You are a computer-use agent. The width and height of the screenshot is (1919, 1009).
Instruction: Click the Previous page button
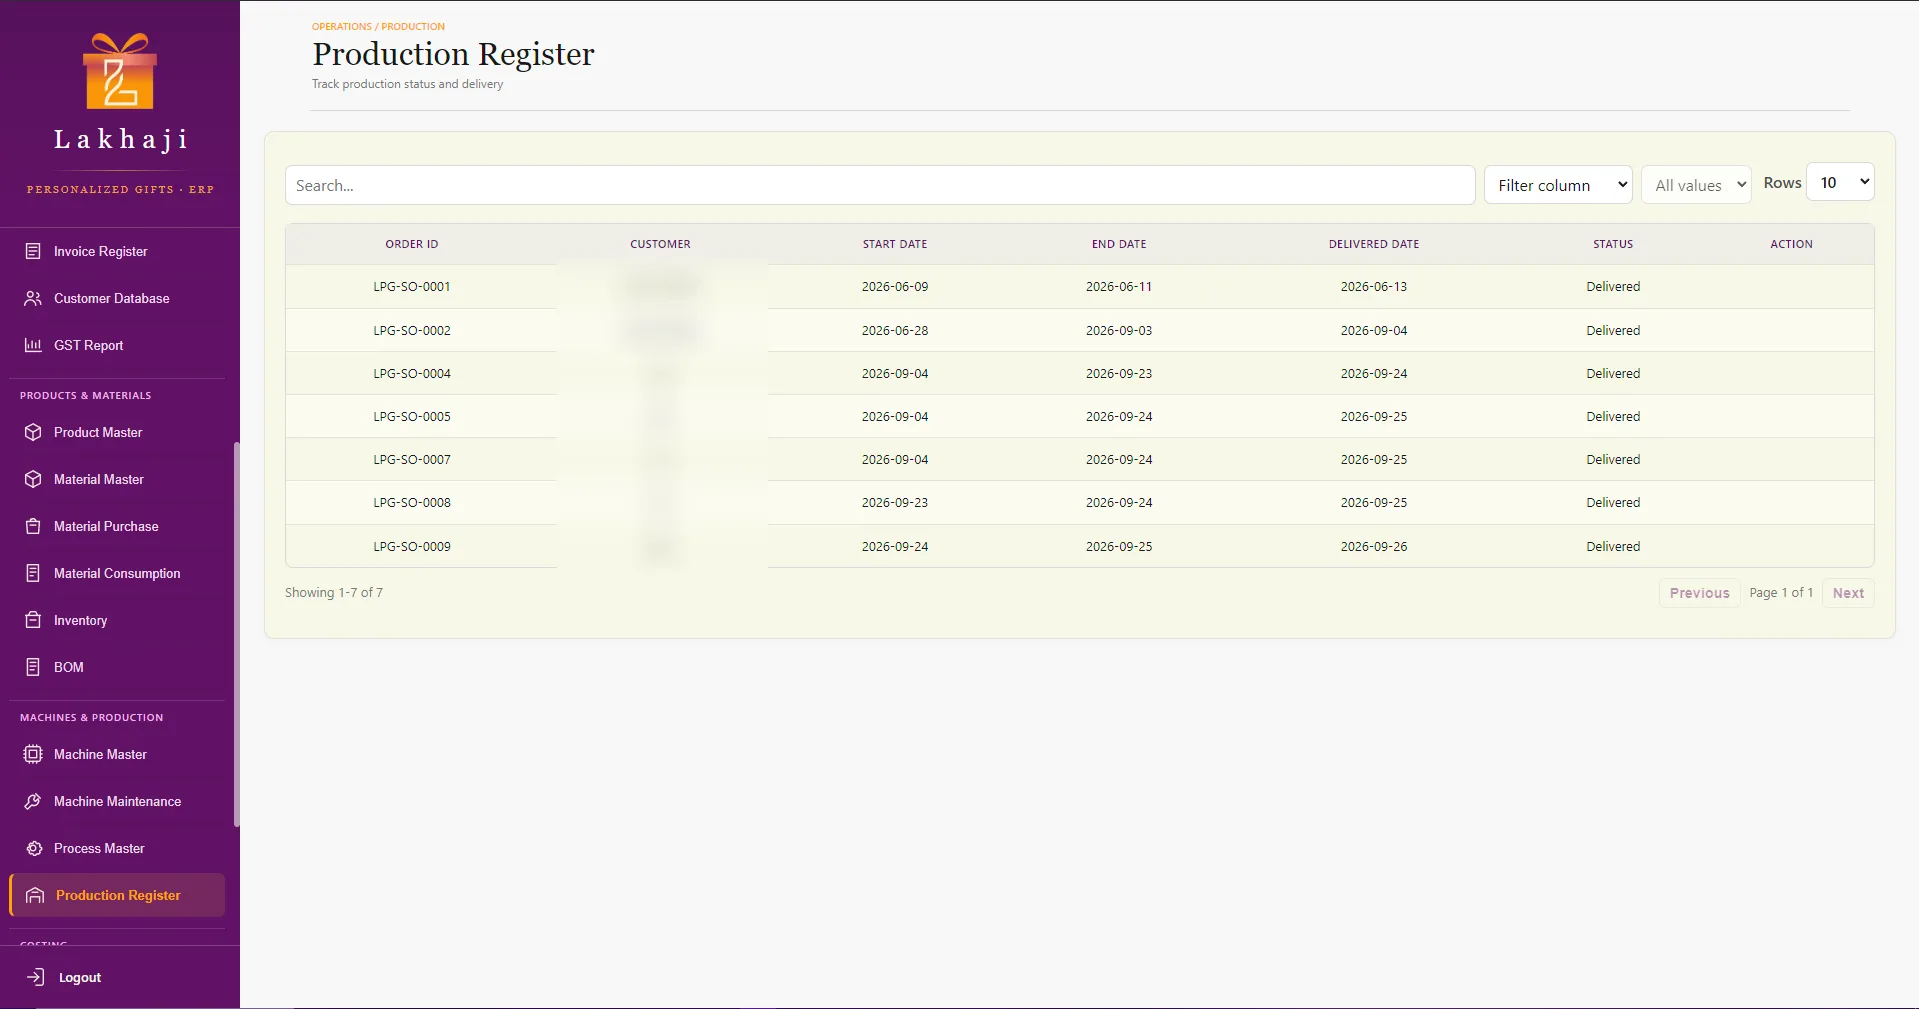tap(1699, 593)
